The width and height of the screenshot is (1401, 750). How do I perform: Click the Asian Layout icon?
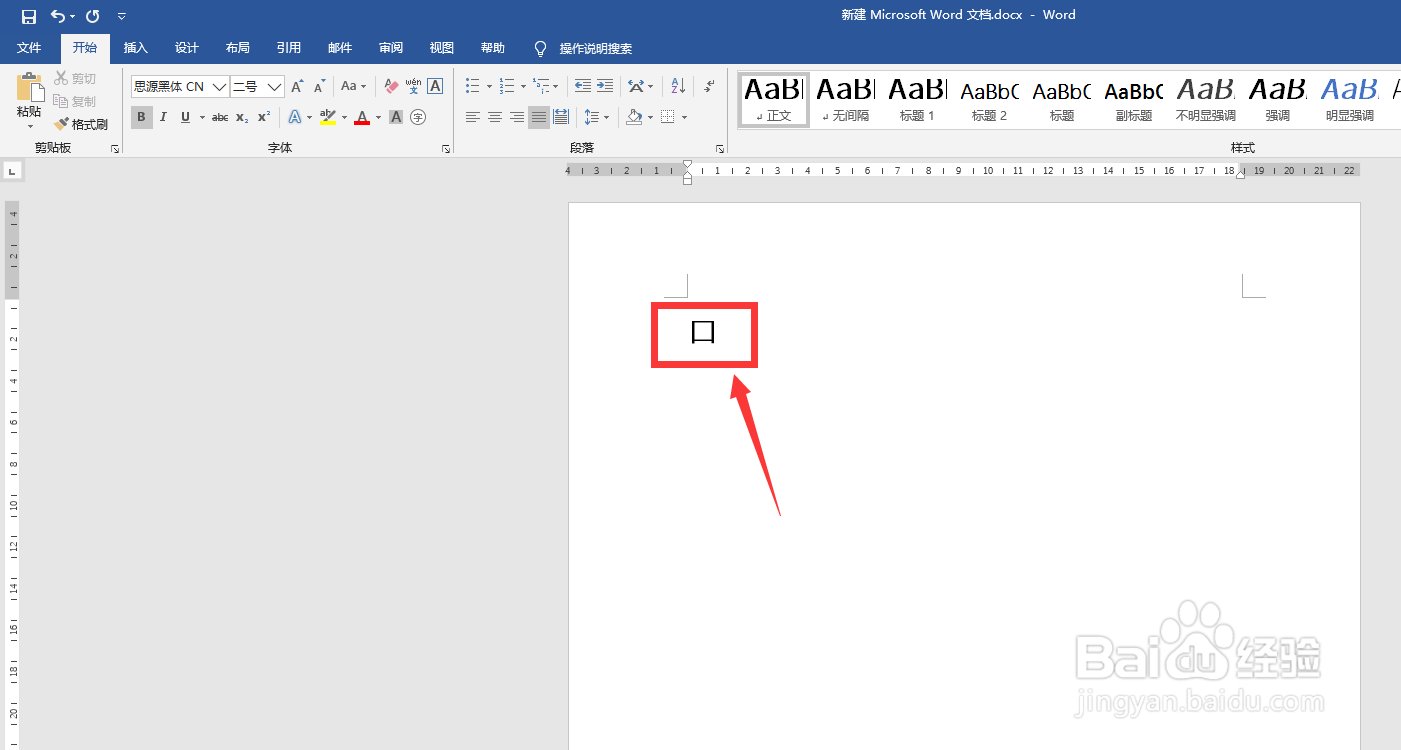coord(635,86)
